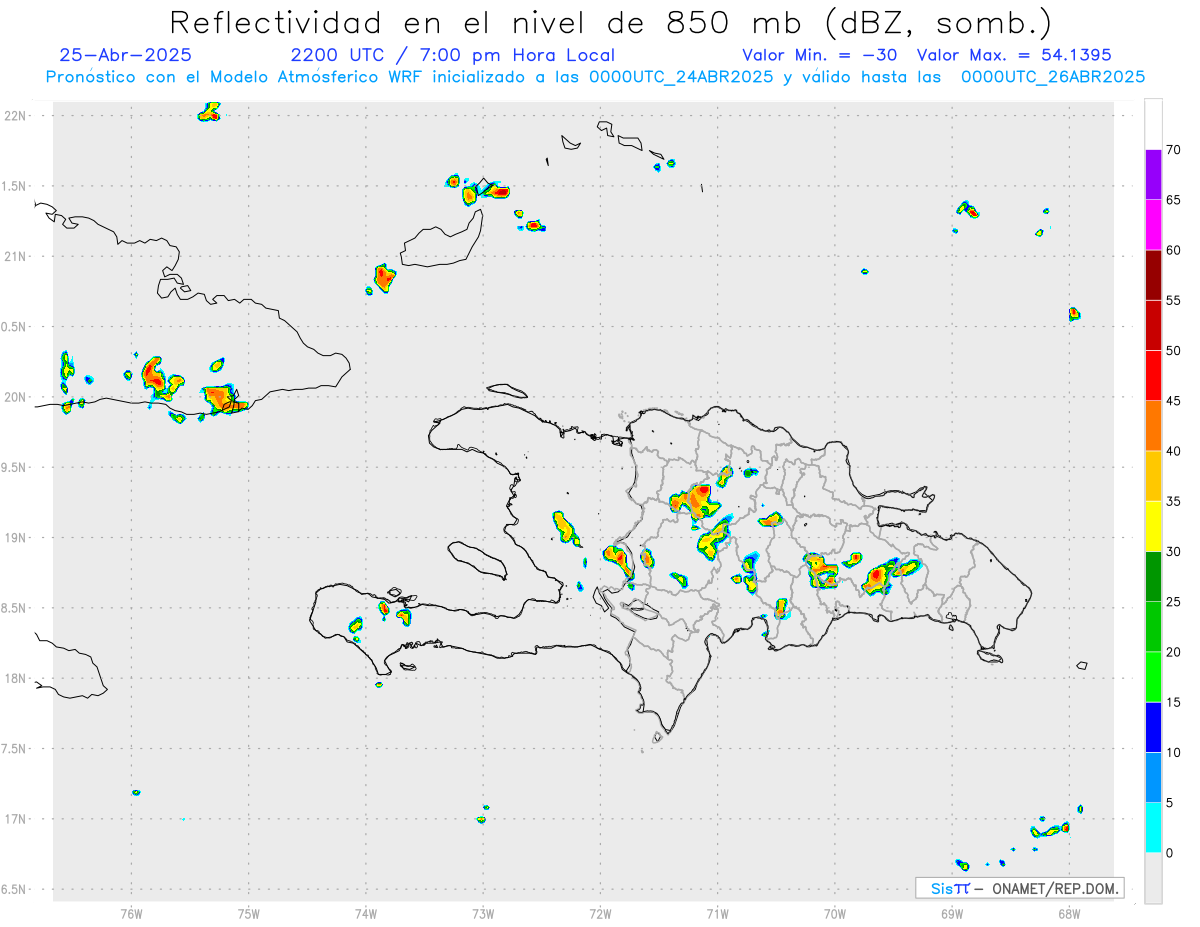Image resolution: width=1200 pixels, height=927 pixels.
Task: Click the '75W' longitude label
Action: pyautogui.click(x=249, y=912)
